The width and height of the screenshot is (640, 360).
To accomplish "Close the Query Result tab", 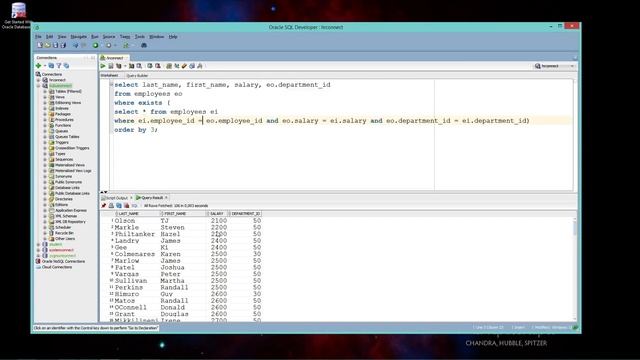I will [167, 198].
